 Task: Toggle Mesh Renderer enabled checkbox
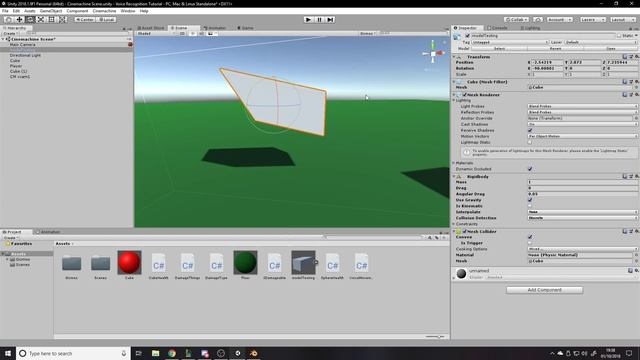(464, 95)
